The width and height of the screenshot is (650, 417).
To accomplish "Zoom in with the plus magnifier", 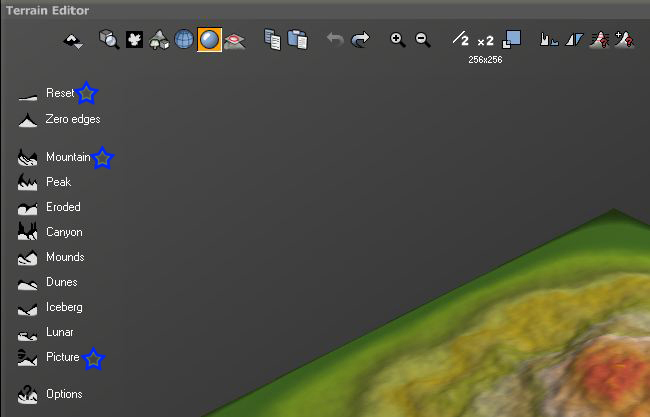I will pos(398,40).
